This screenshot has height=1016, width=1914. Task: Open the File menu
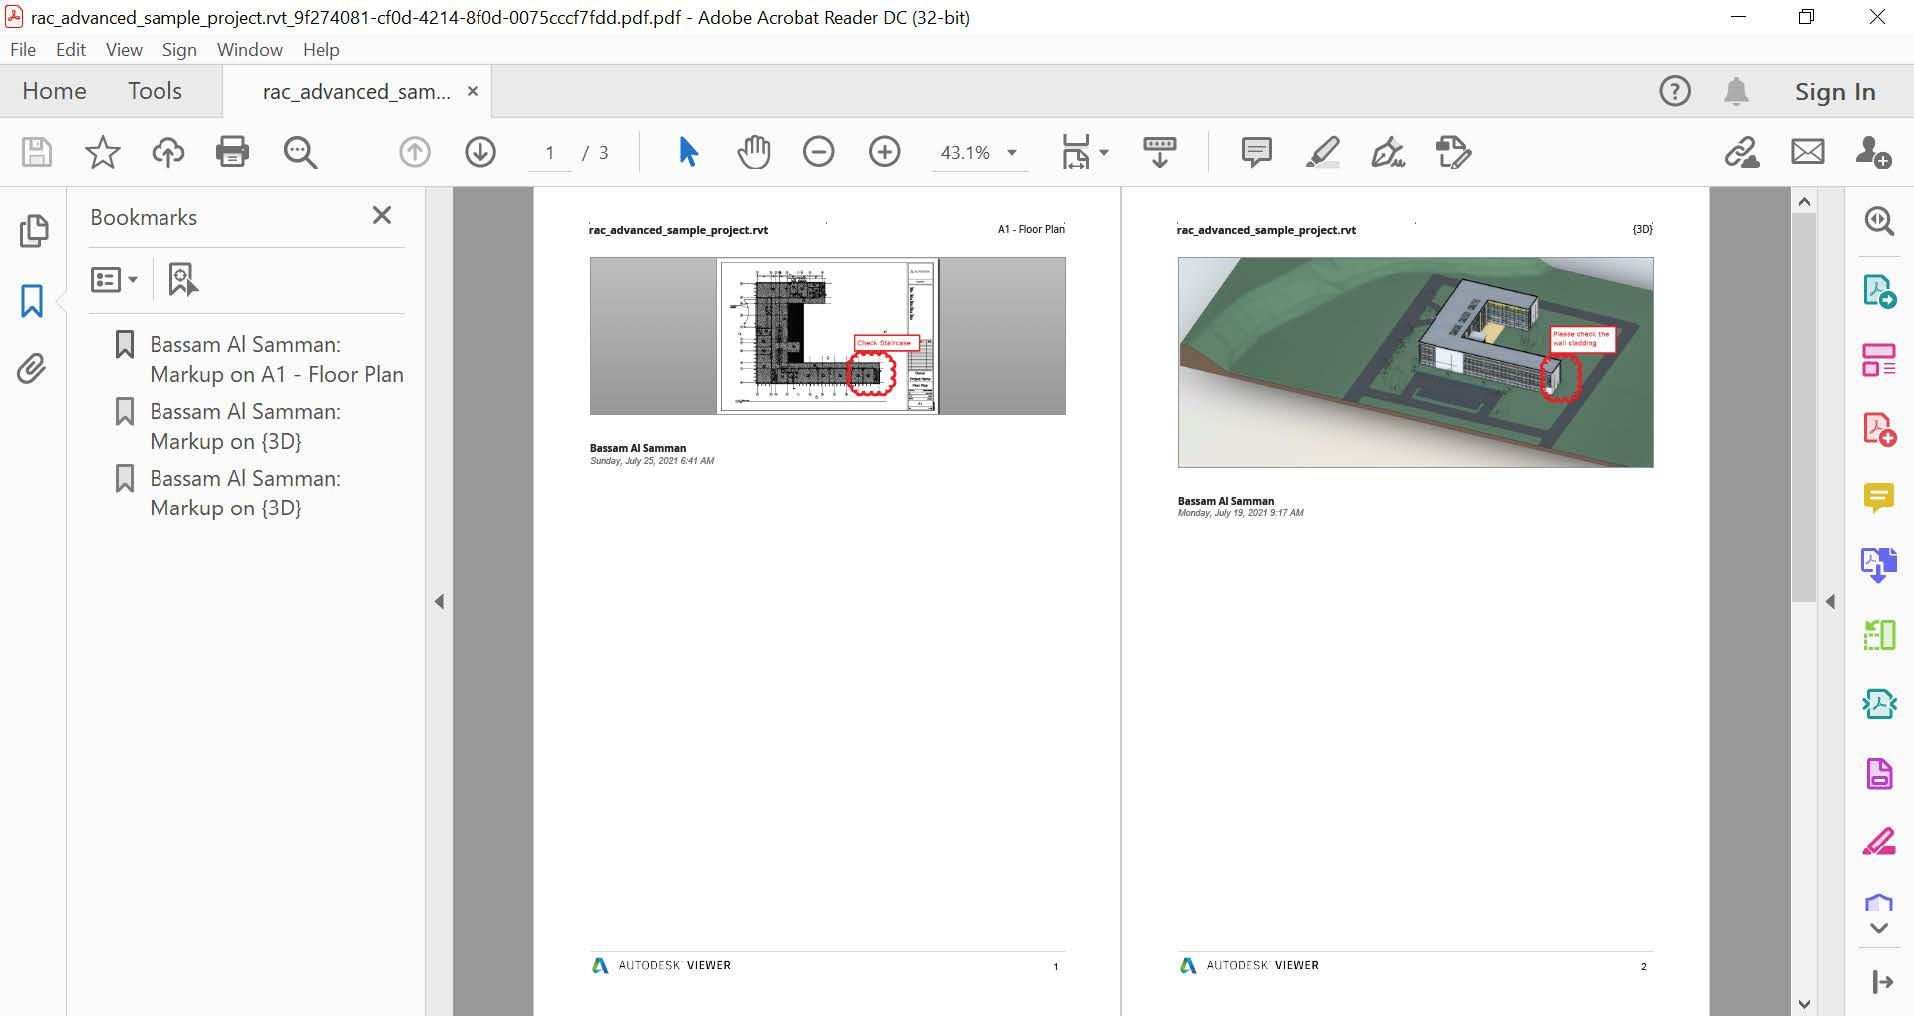click(x=23, y=49)
